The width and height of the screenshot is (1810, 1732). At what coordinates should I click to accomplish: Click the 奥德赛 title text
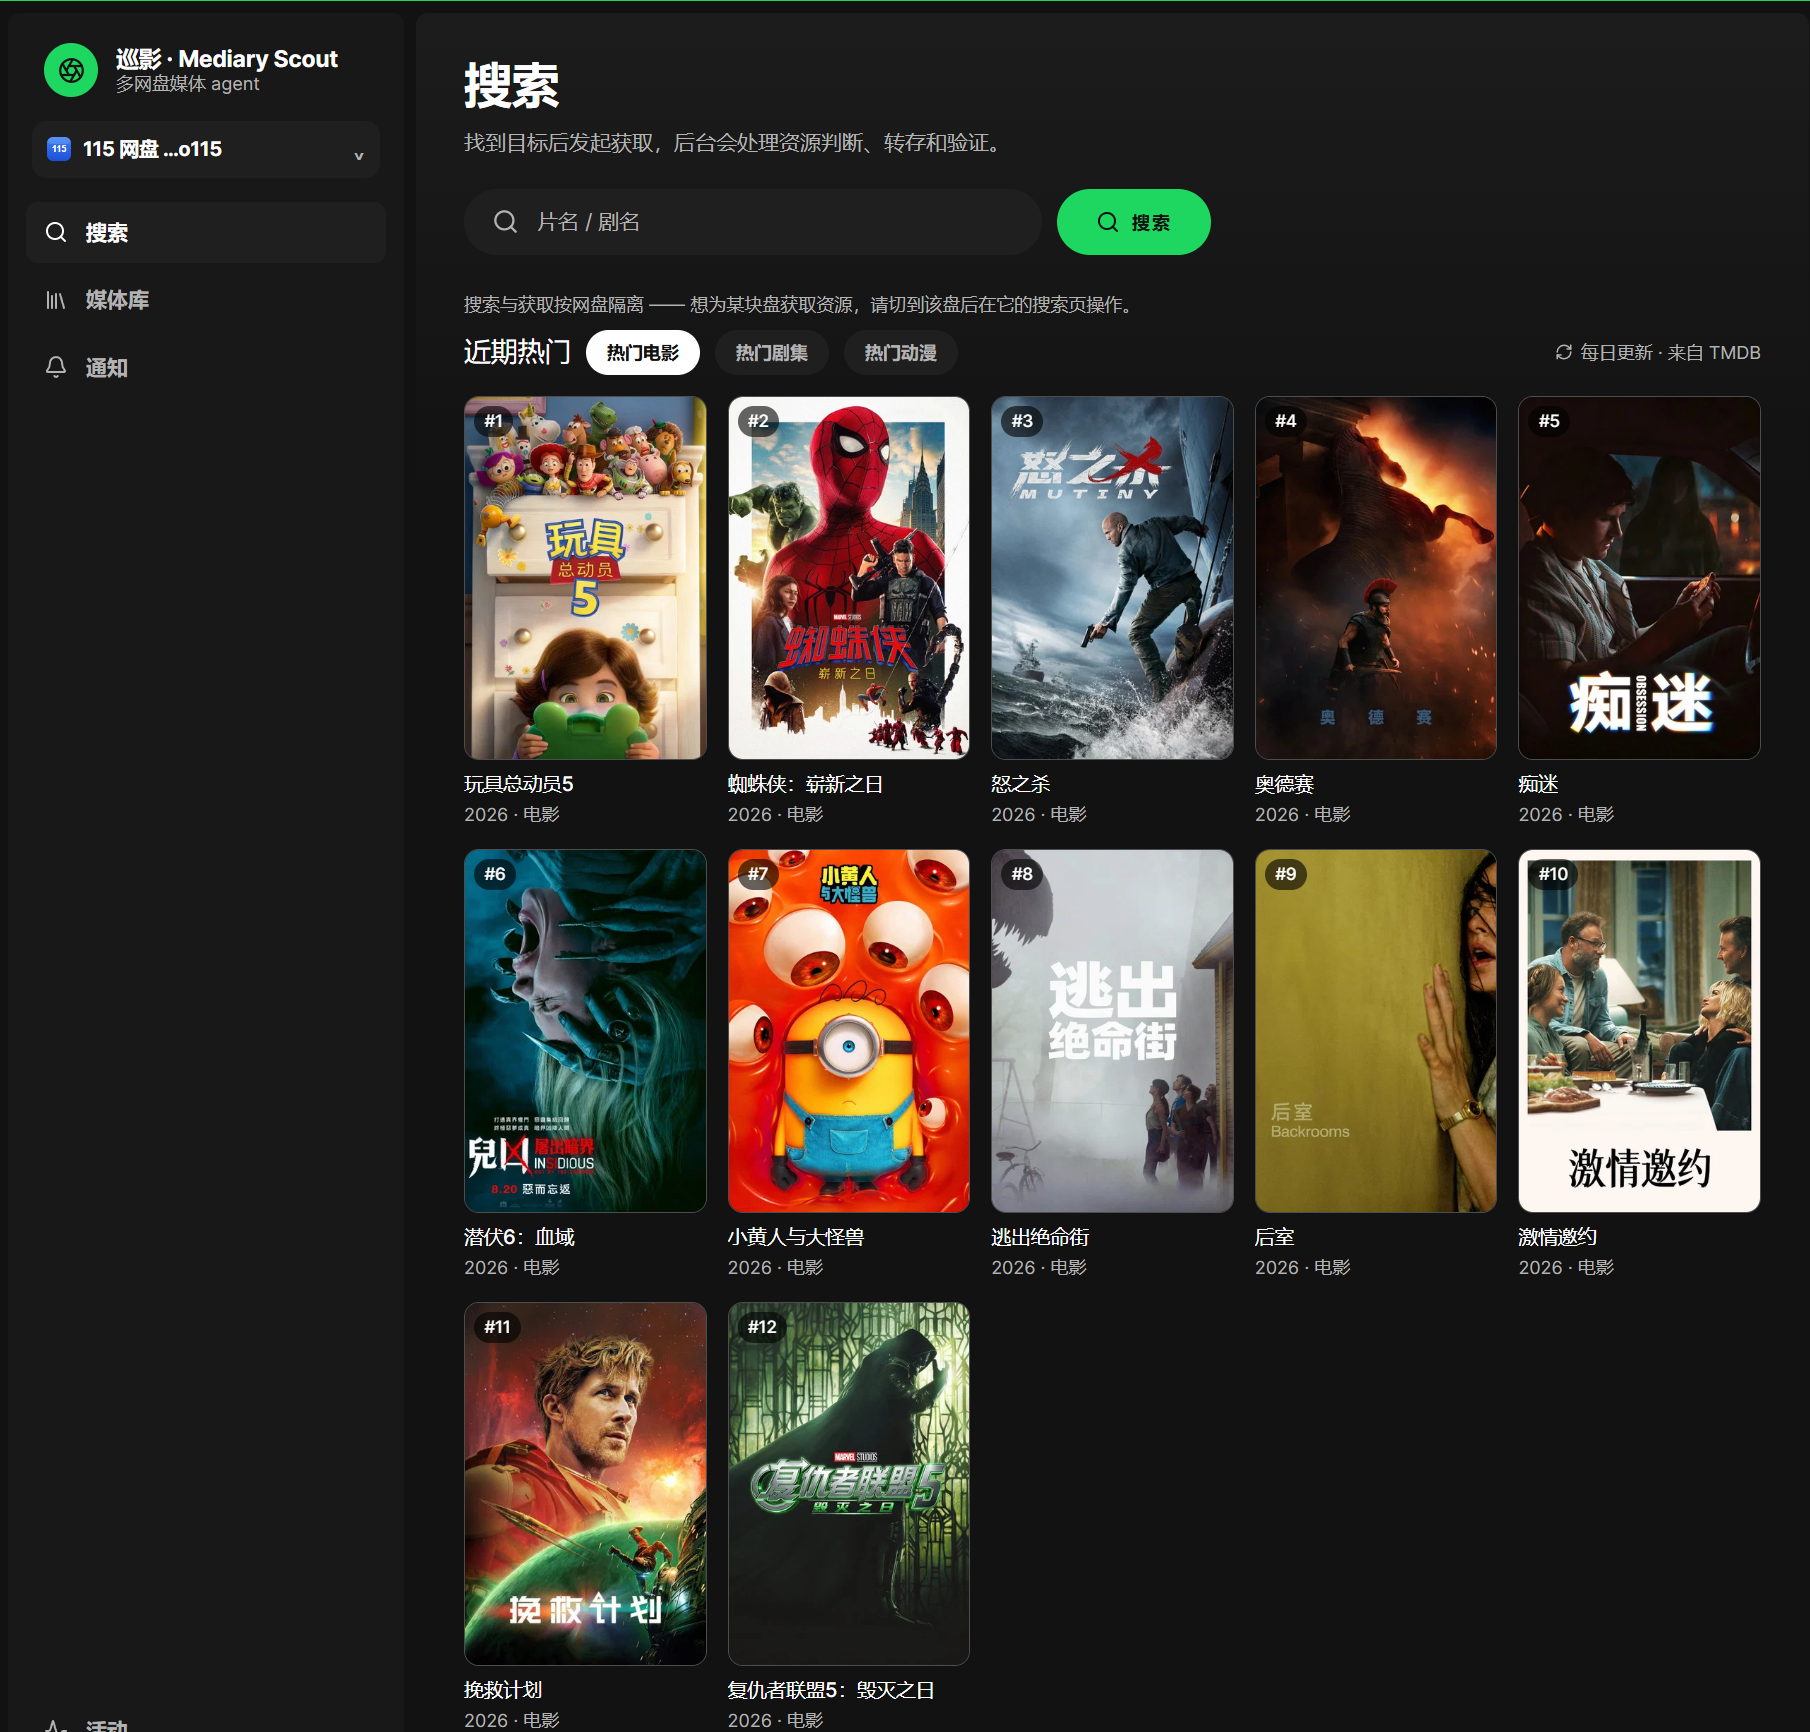1285,785
